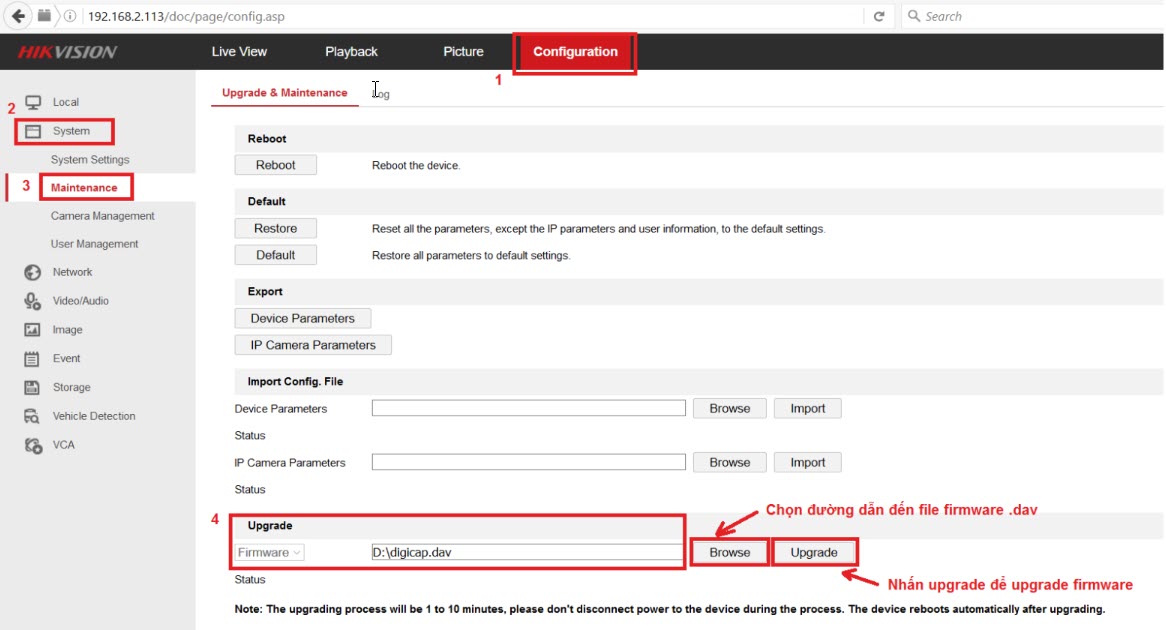Click the Upgrade button
The height and width of the screenshot is (630, 1166).
[813, 552]
